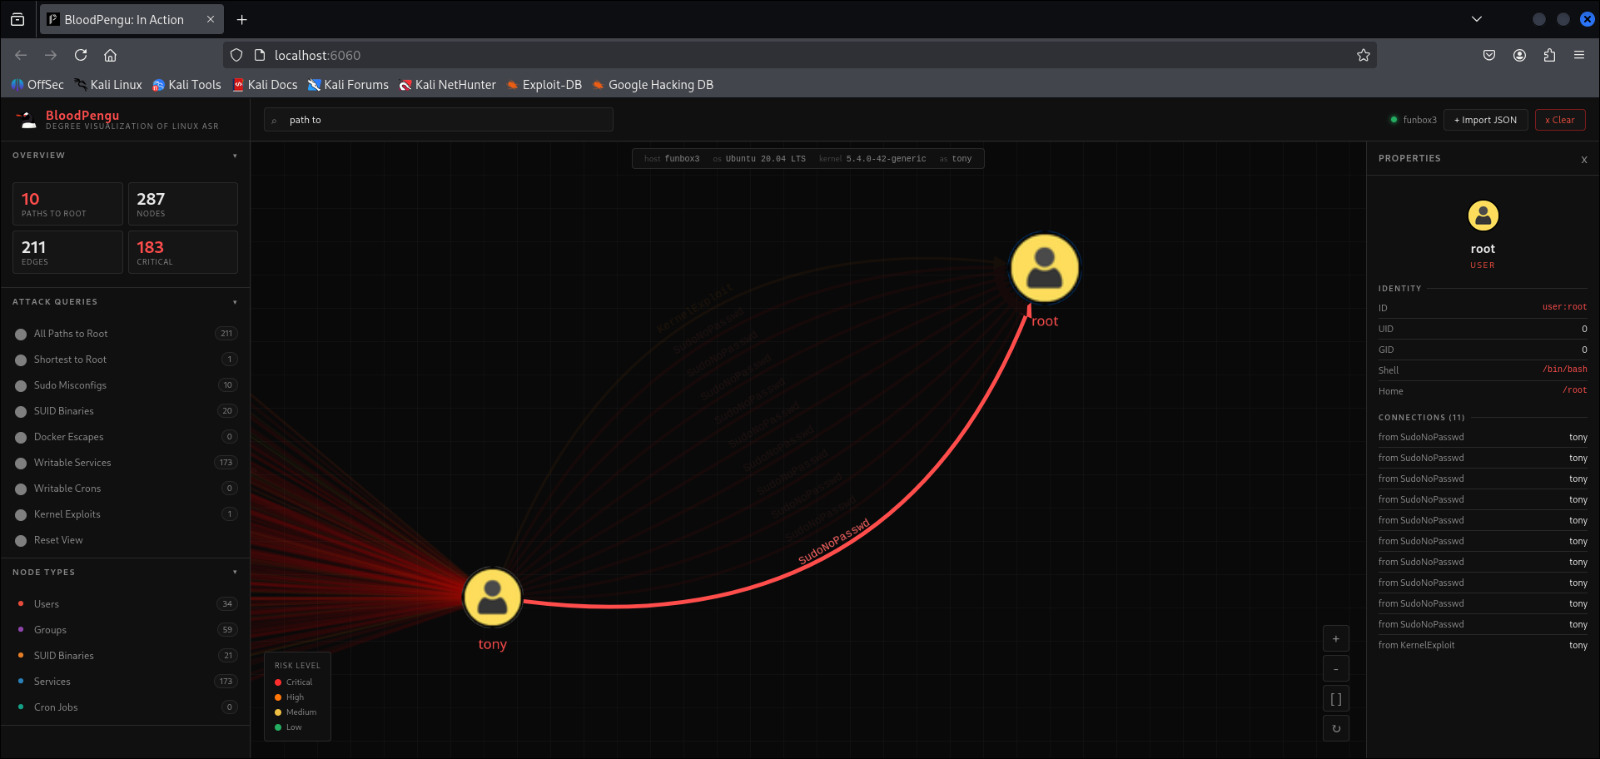Open Google Hacking DB bookmark
The width and height of the screenshot is (1600, 759).
(653, 85)
